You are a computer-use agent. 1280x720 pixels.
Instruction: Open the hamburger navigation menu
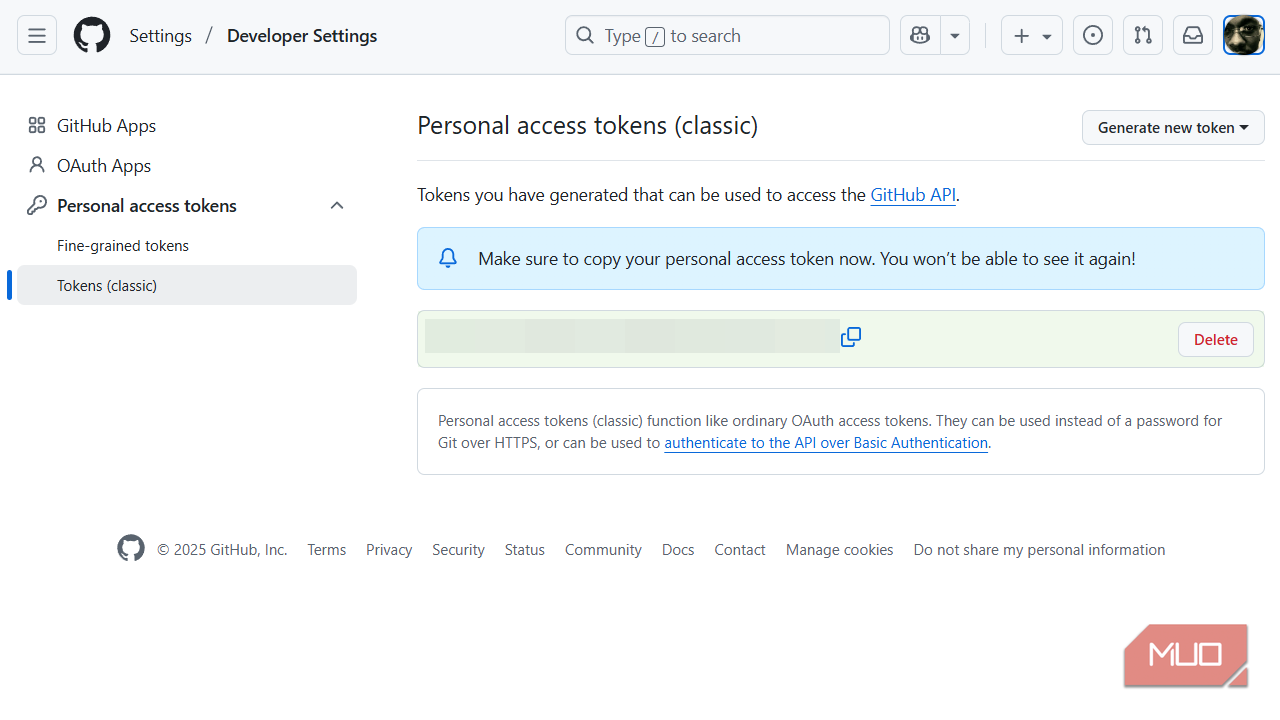(x=37, y=36)
